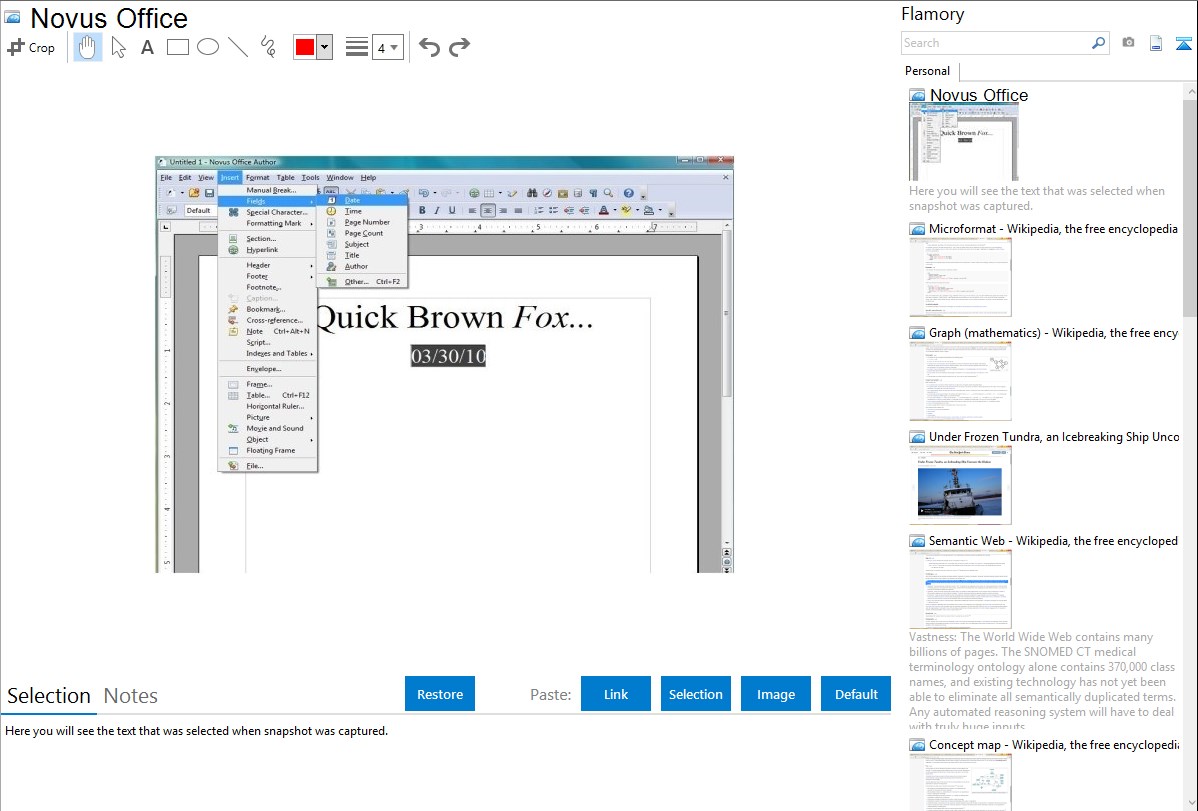Click the Flamory heading text
Screen dimensions: 1198x811
point(932,15)
